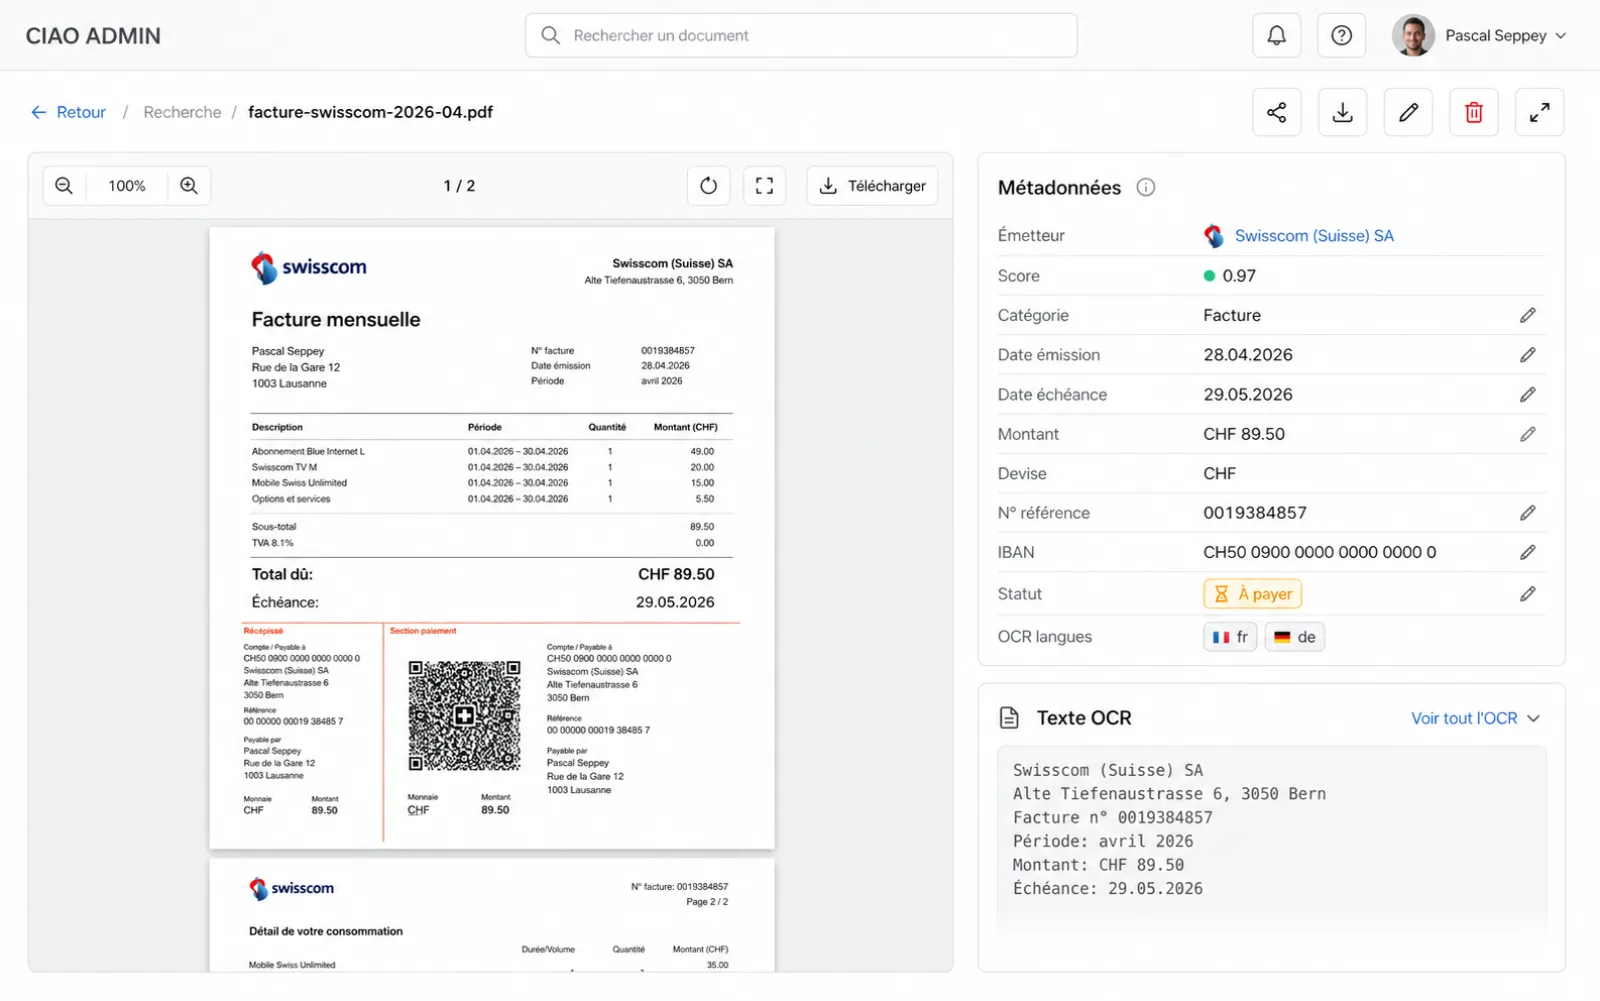Select the CHF 89.50 metadata amount
This screenshot has width=1600, height=1001.
pos(1244,434)
